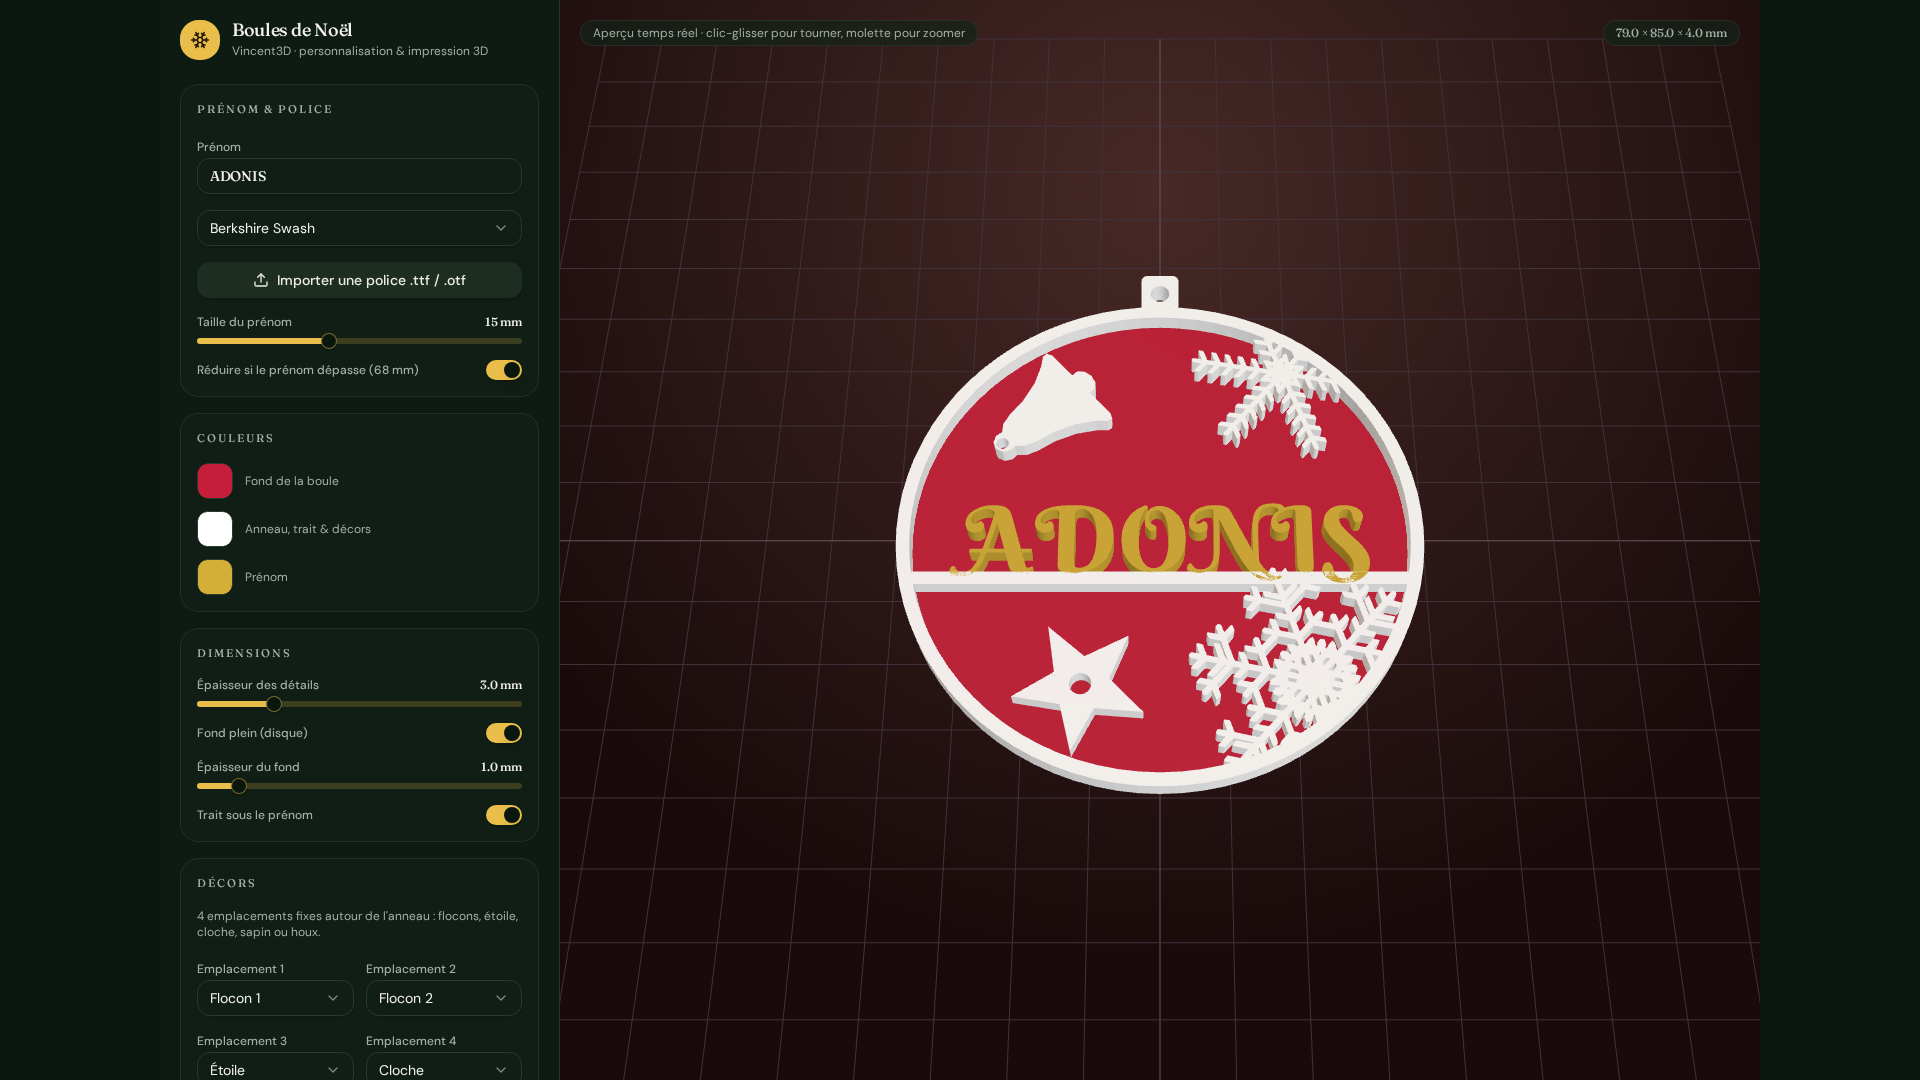Click the Boules de Noël title
Image resolution: width=1920 pixels, height=1080 pixels.
point(292,30)
